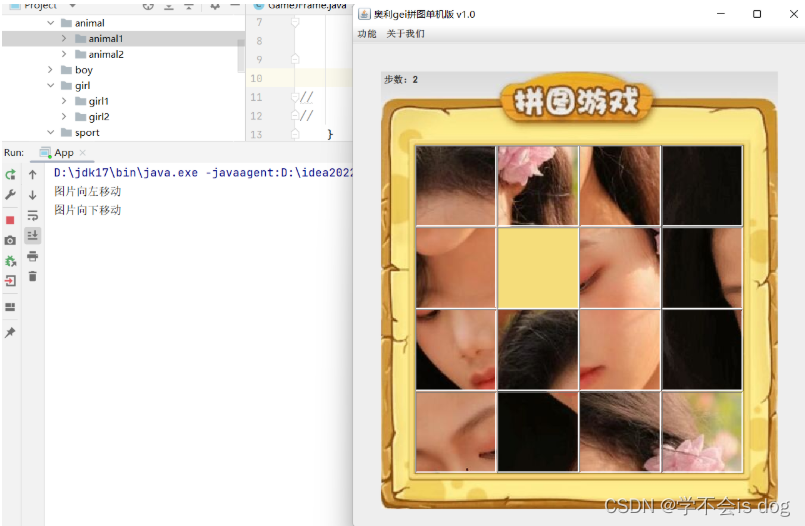Click the green bug debug icon
The height and width of the screenshot is (526, 805).
(x=10, y=261)
